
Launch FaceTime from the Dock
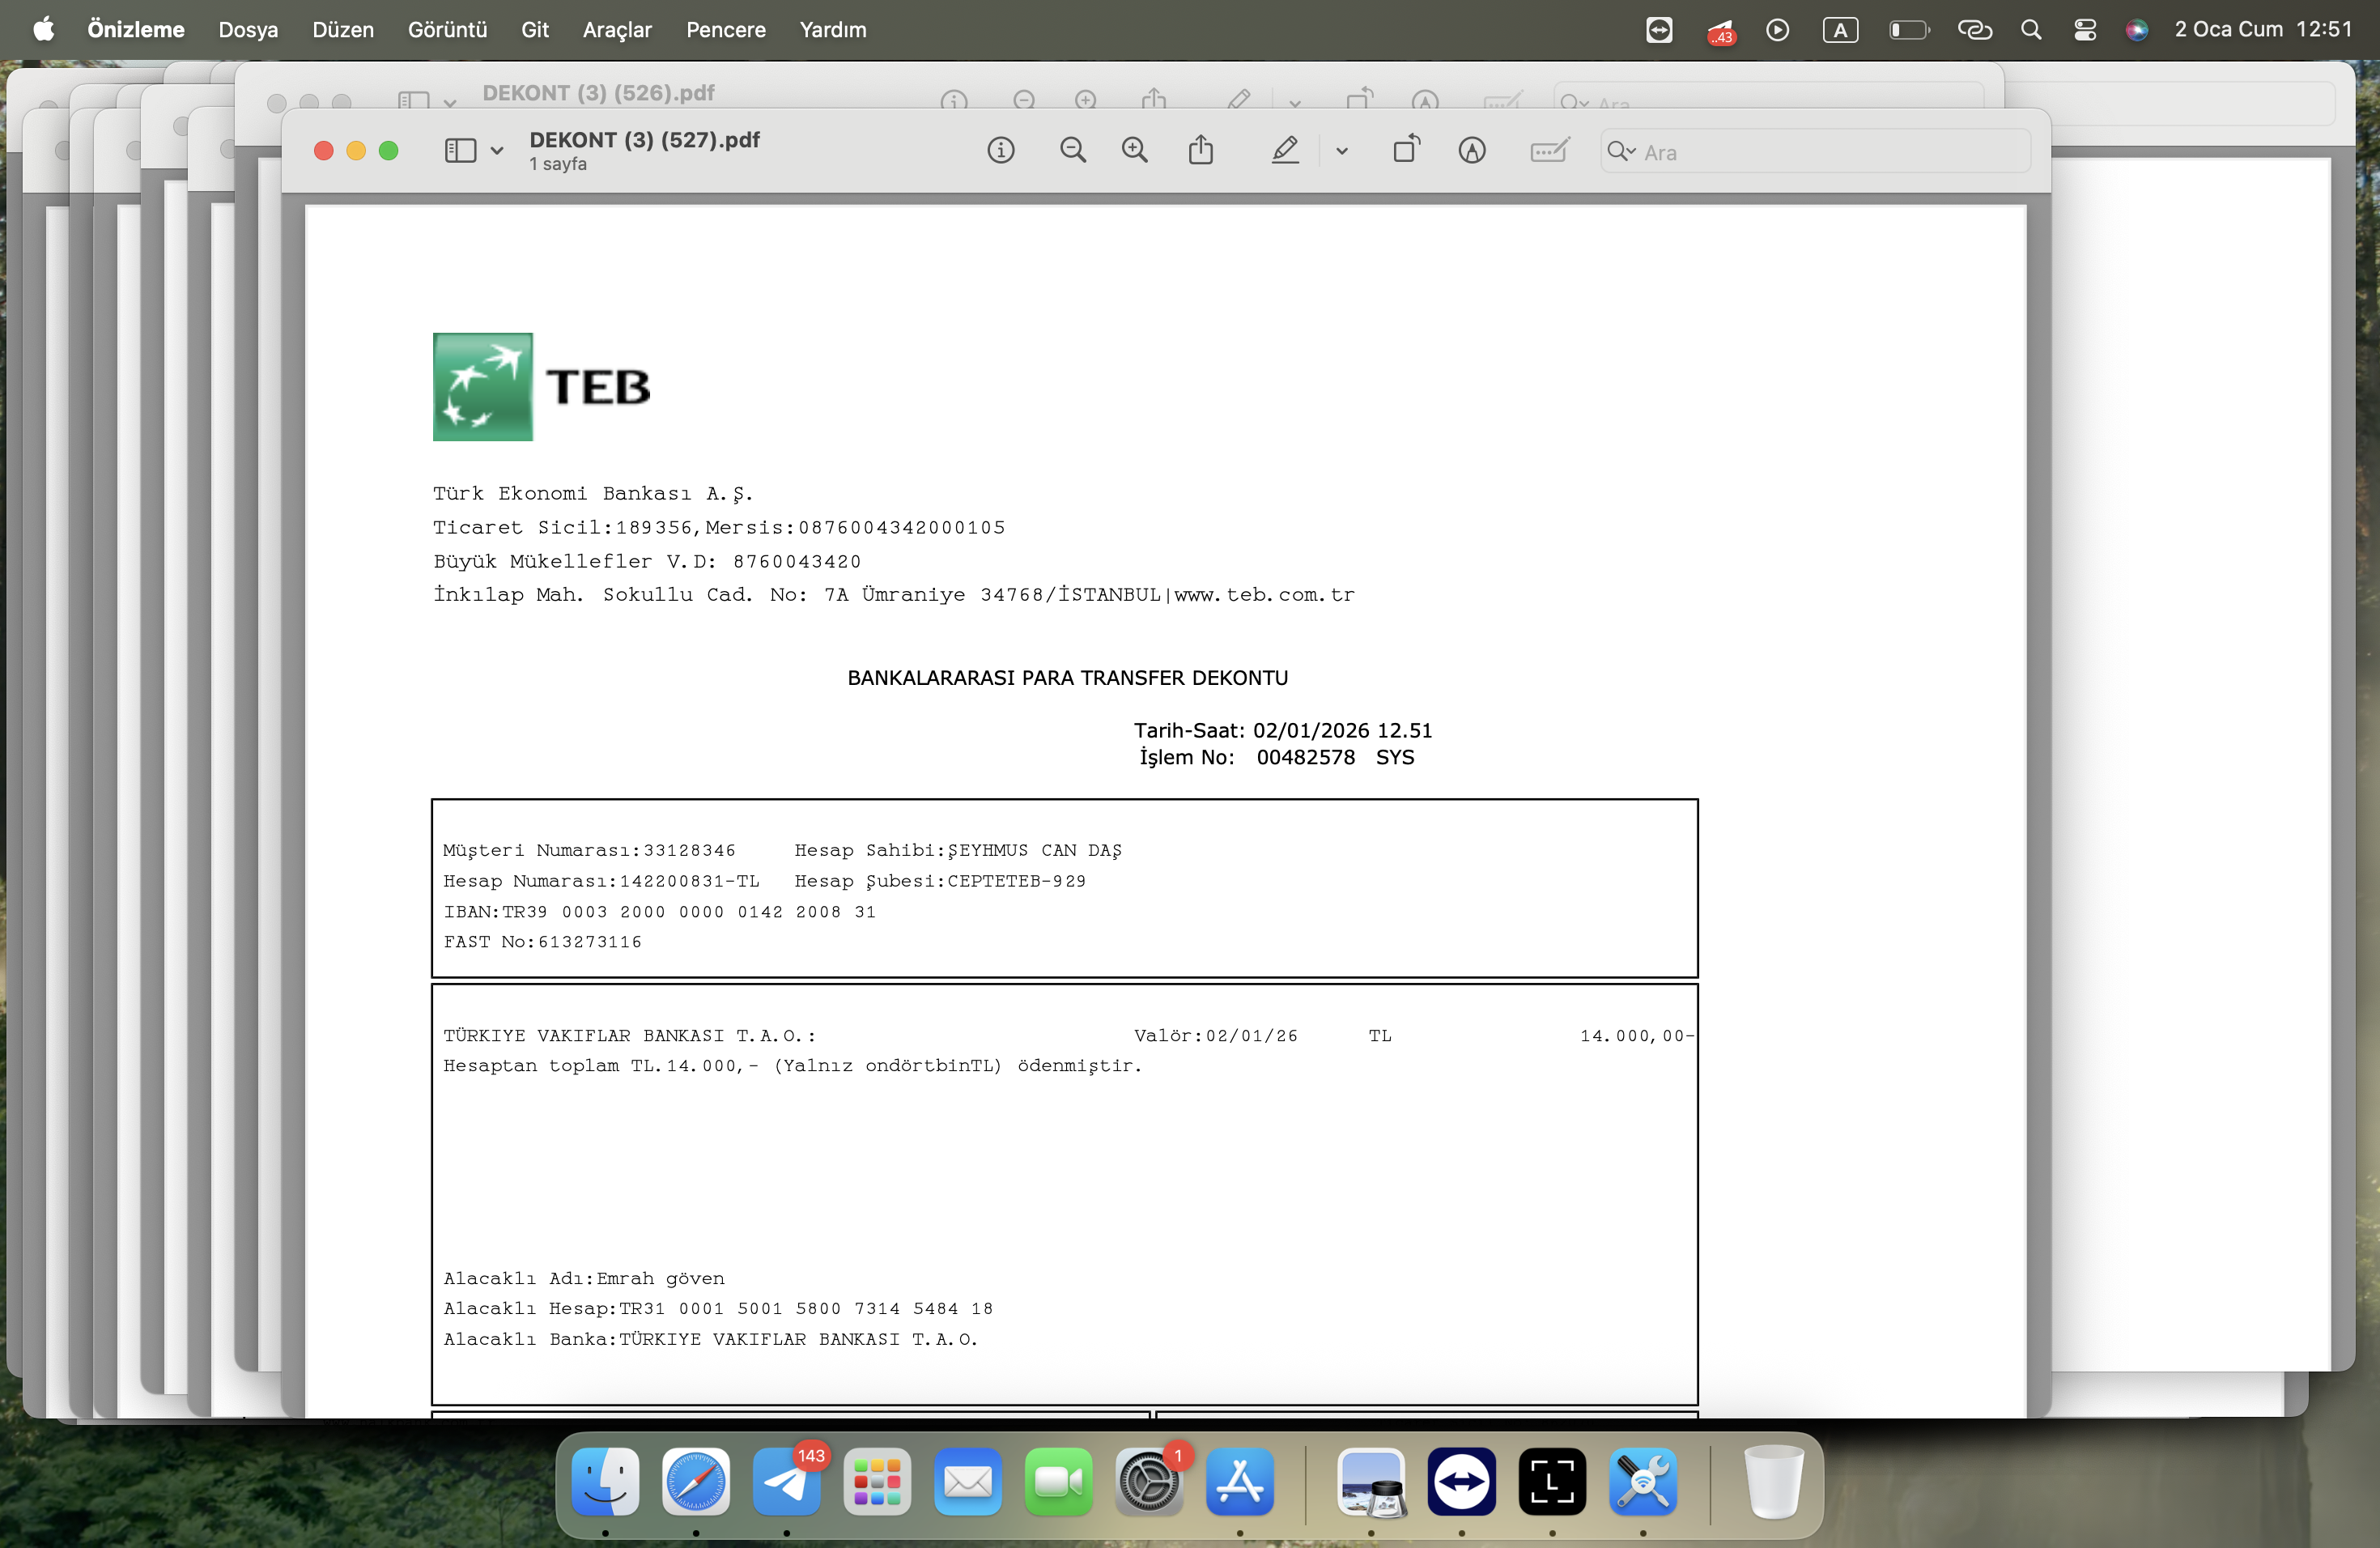tap(1059, 1481)
